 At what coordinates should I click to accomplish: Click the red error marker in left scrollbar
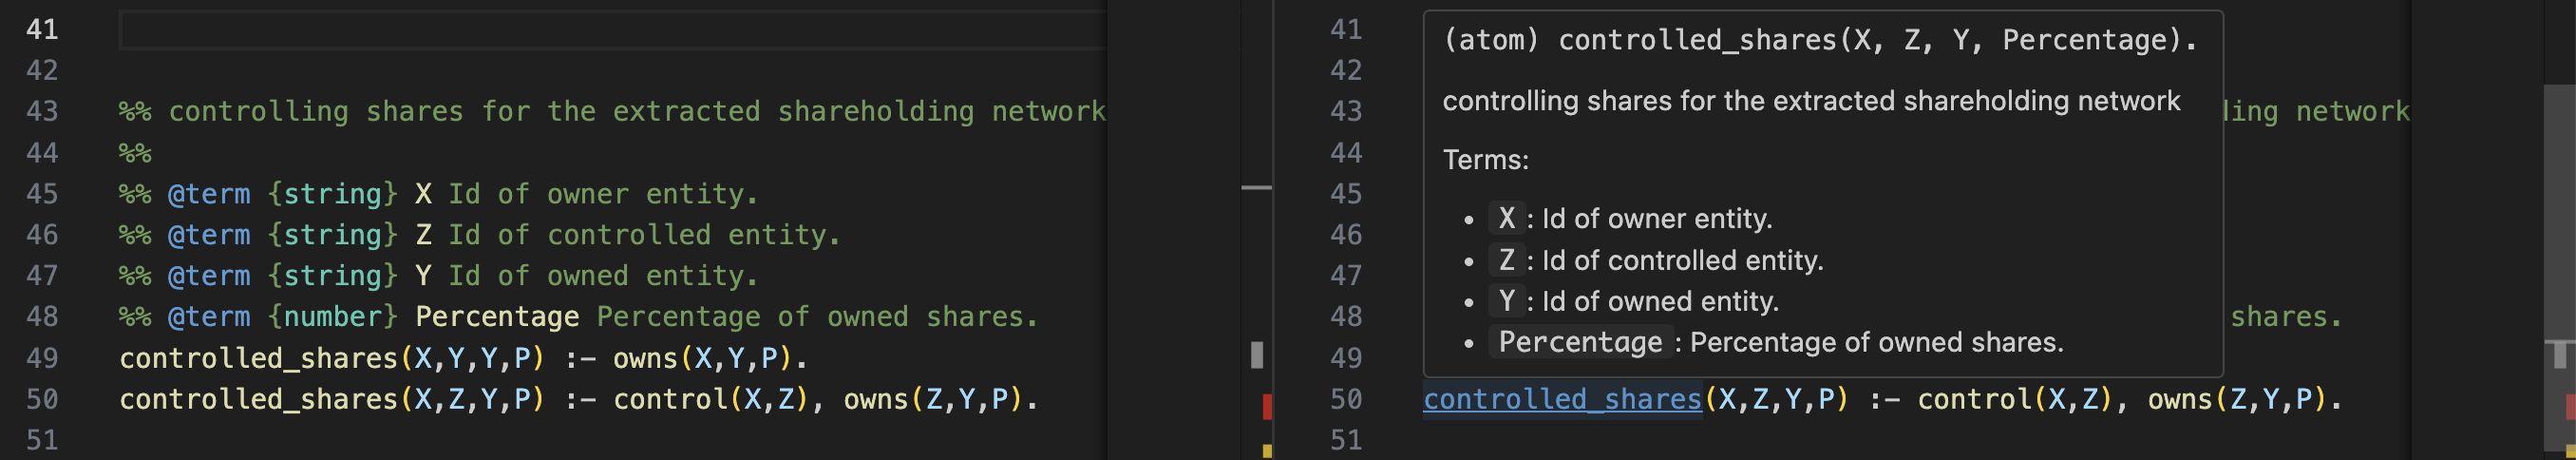click(1267, 406)
